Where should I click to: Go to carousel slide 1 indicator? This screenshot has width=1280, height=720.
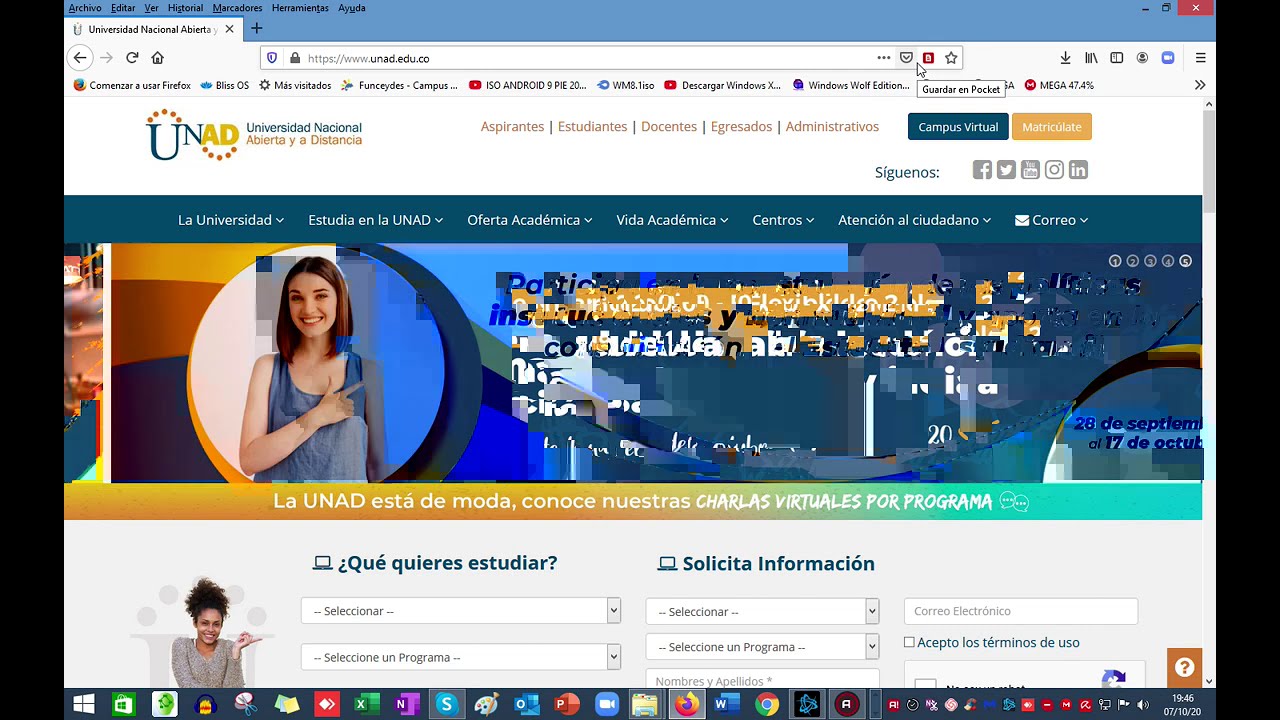(1115, 261)
